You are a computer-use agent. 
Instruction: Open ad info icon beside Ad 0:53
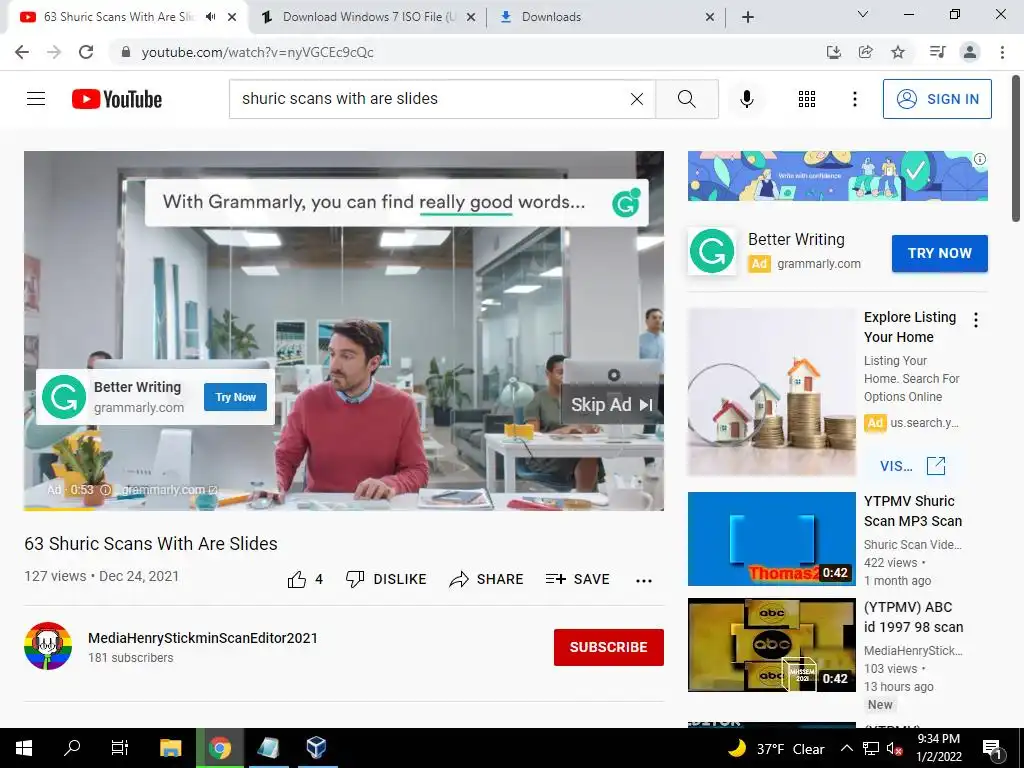point(105,490)
